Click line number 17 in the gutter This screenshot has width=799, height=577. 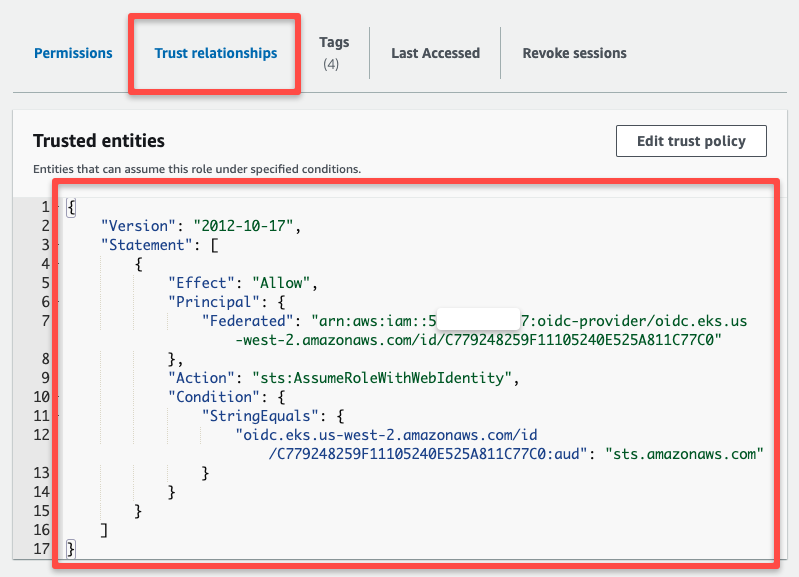(x=40, y=549)
